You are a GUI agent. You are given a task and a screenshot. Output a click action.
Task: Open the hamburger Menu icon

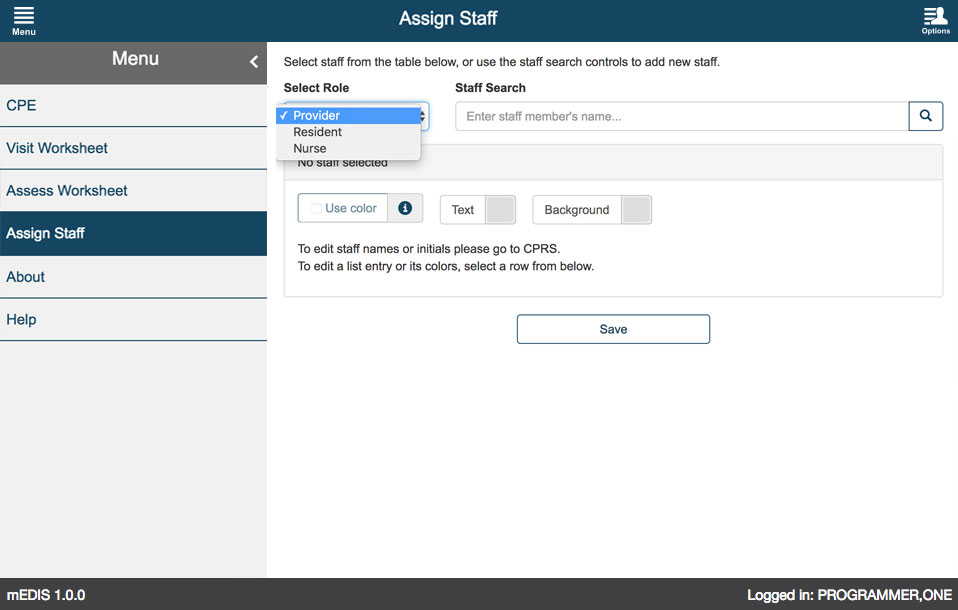[x=24, y=21]
